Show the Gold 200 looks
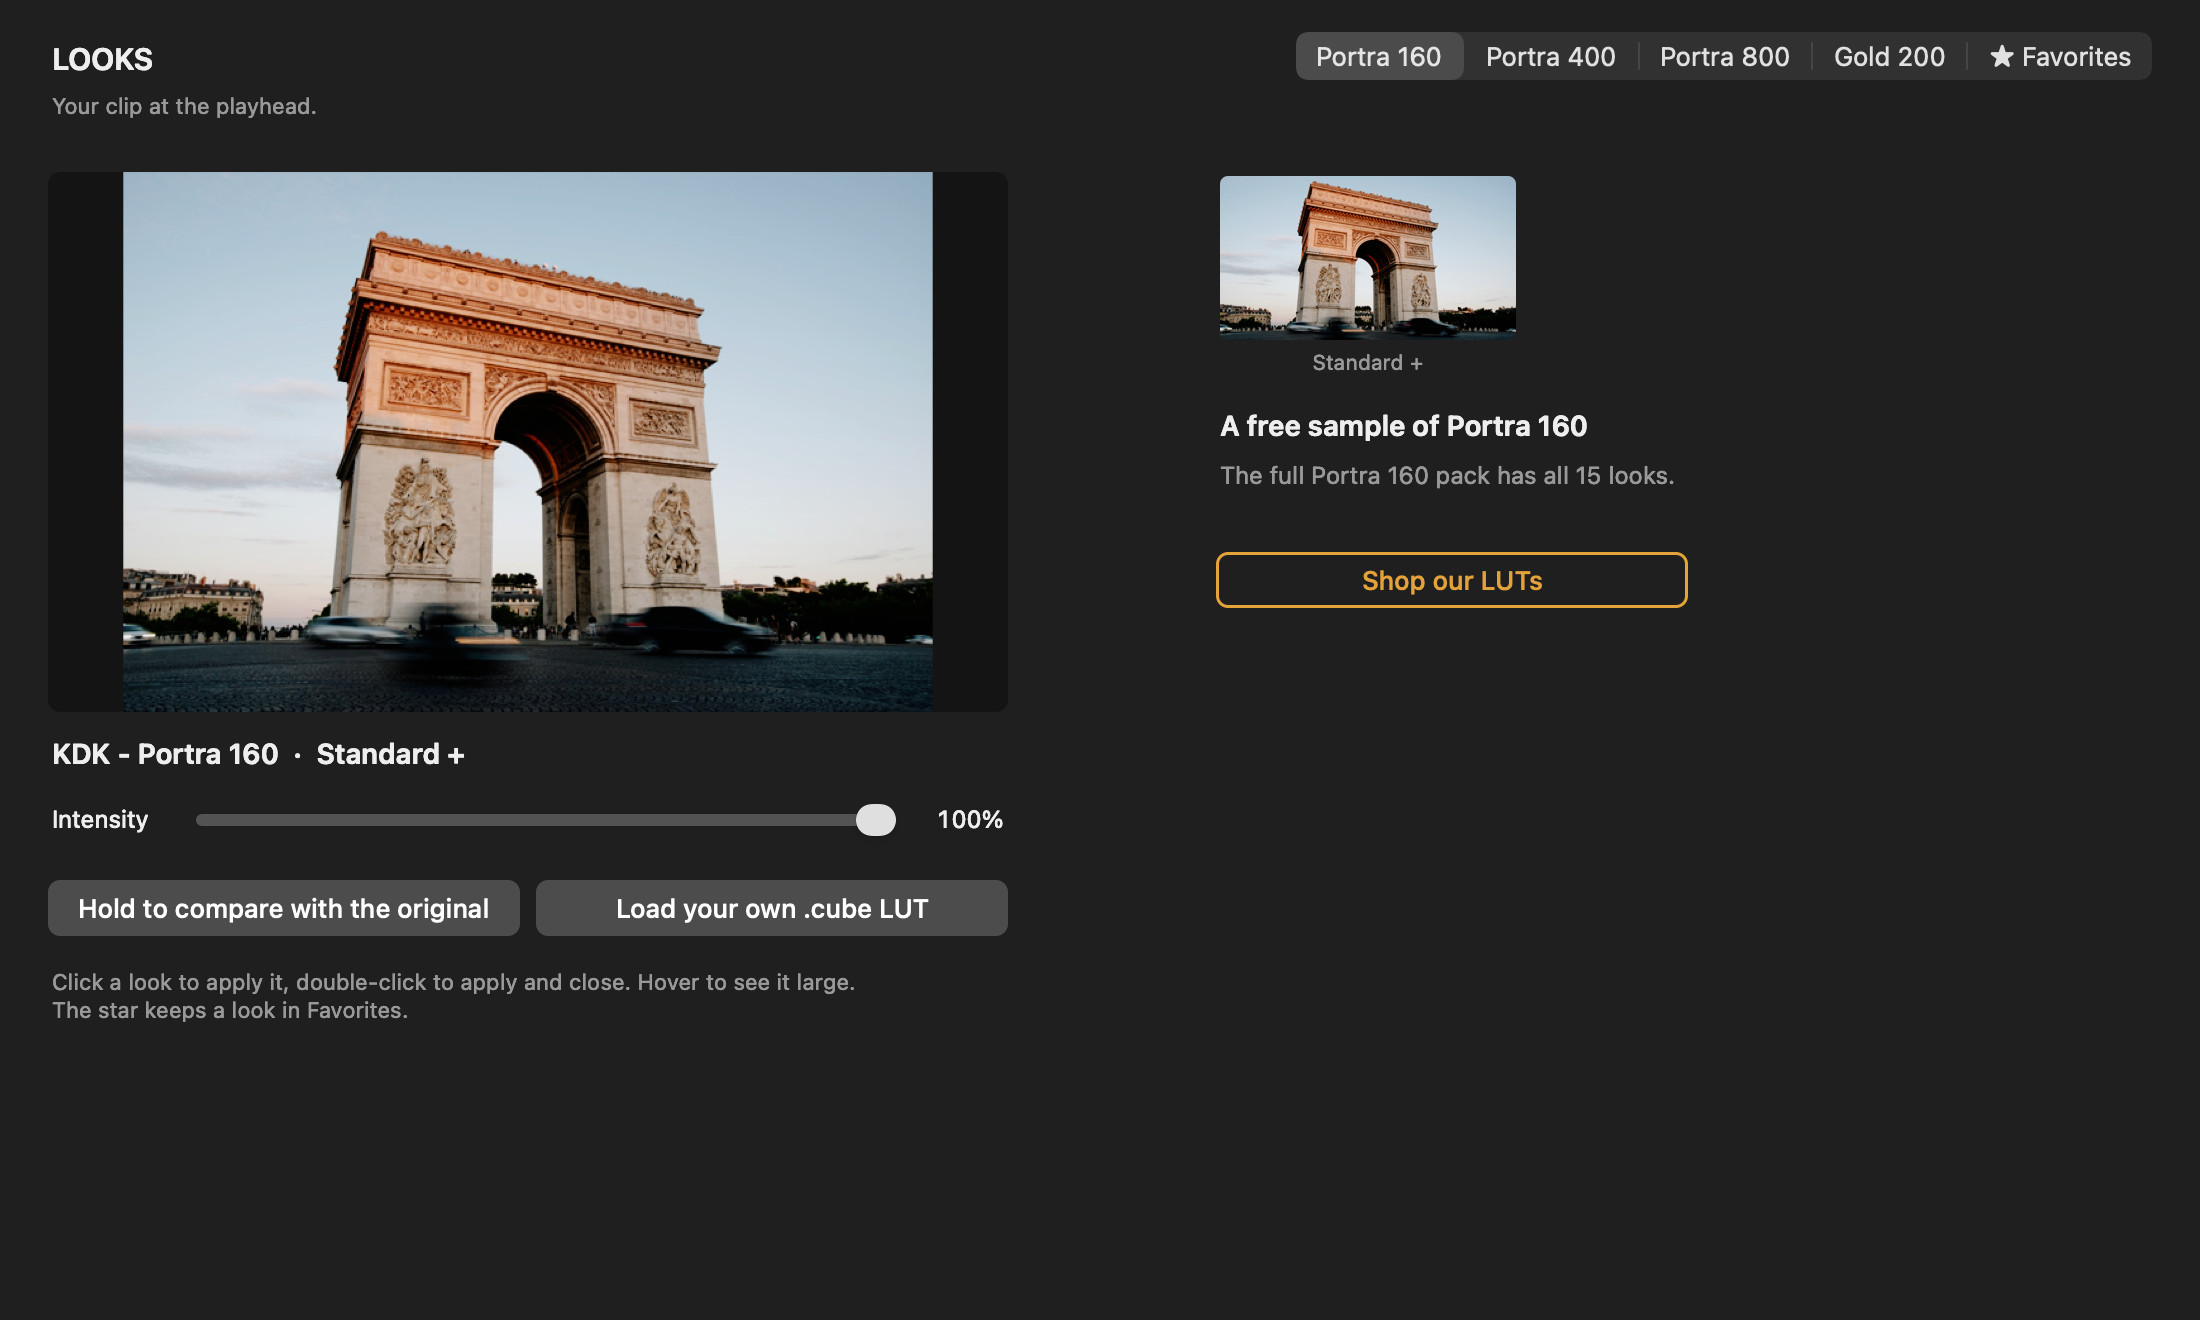This screenshot has height=1320, width=2200. pyautogui.click(x=1889, y=57)
